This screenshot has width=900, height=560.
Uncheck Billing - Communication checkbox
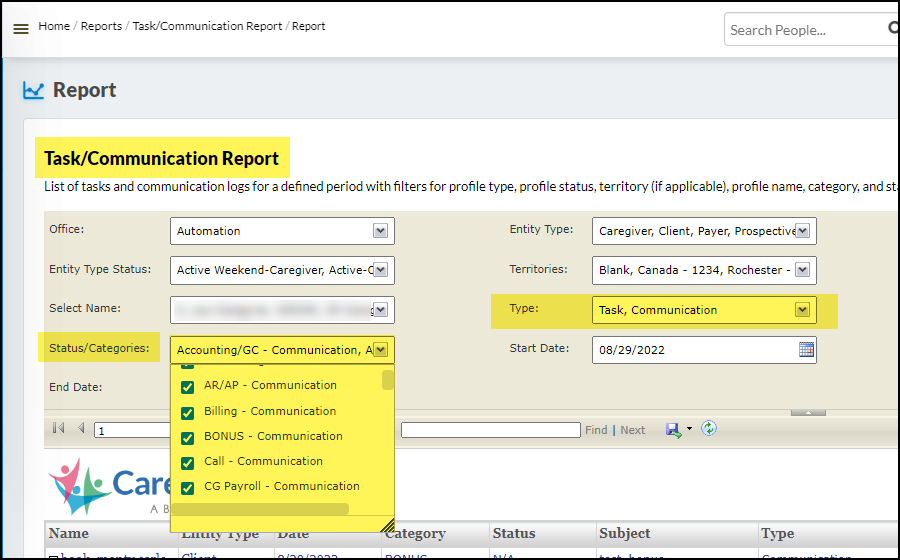click(187, 412)
